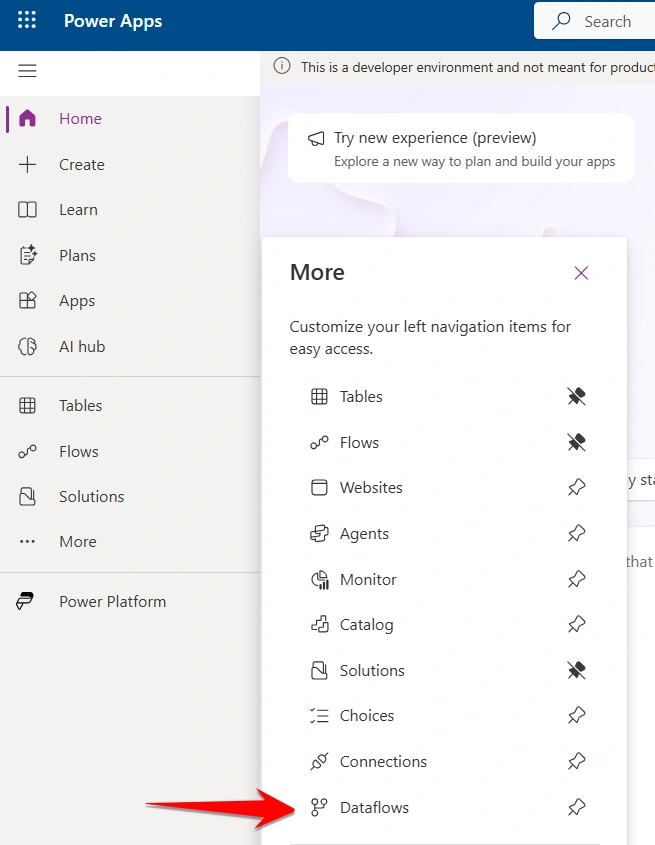Open Agents from More panel

[x=364, y=534]
